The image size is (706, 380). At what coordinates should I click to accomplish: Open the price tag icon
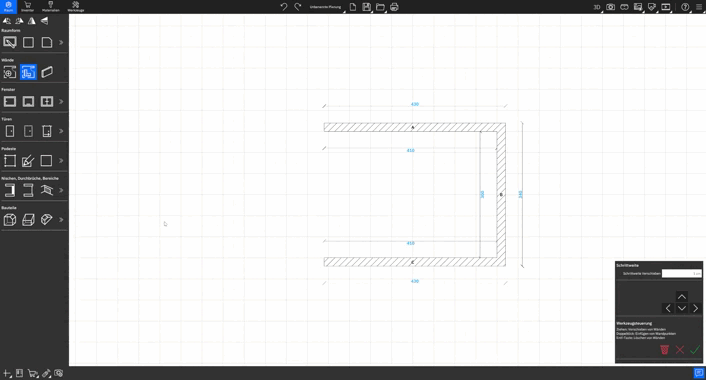[x=652, y=7]
